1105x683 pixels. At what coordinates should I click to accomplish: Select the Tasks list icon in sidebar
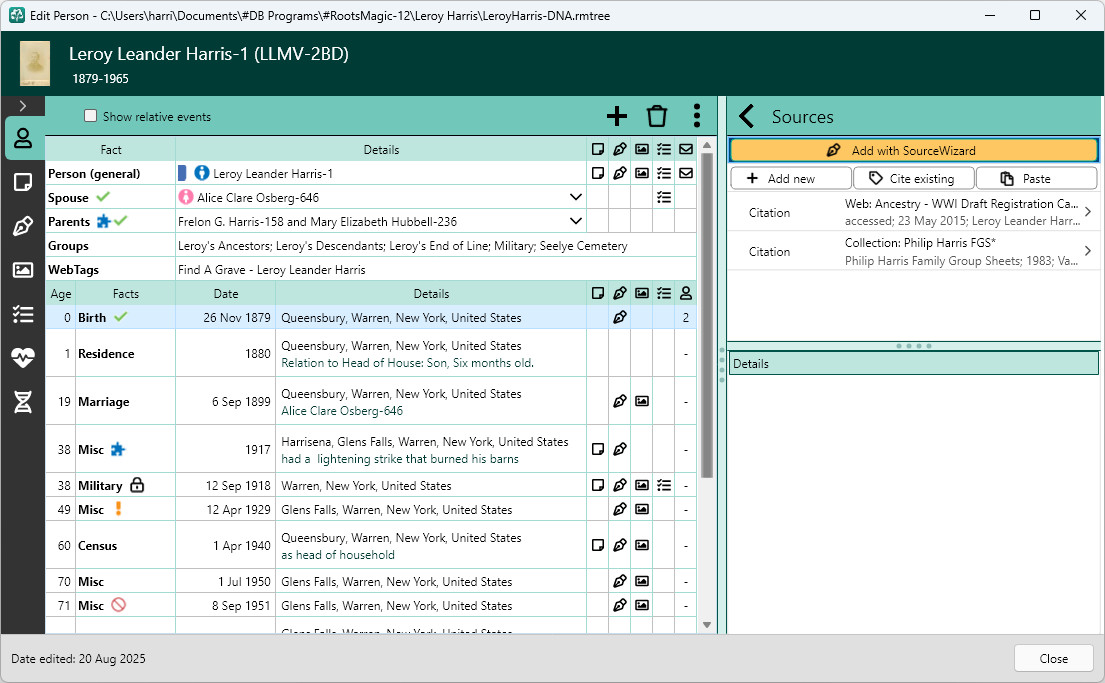coord(23,314)
